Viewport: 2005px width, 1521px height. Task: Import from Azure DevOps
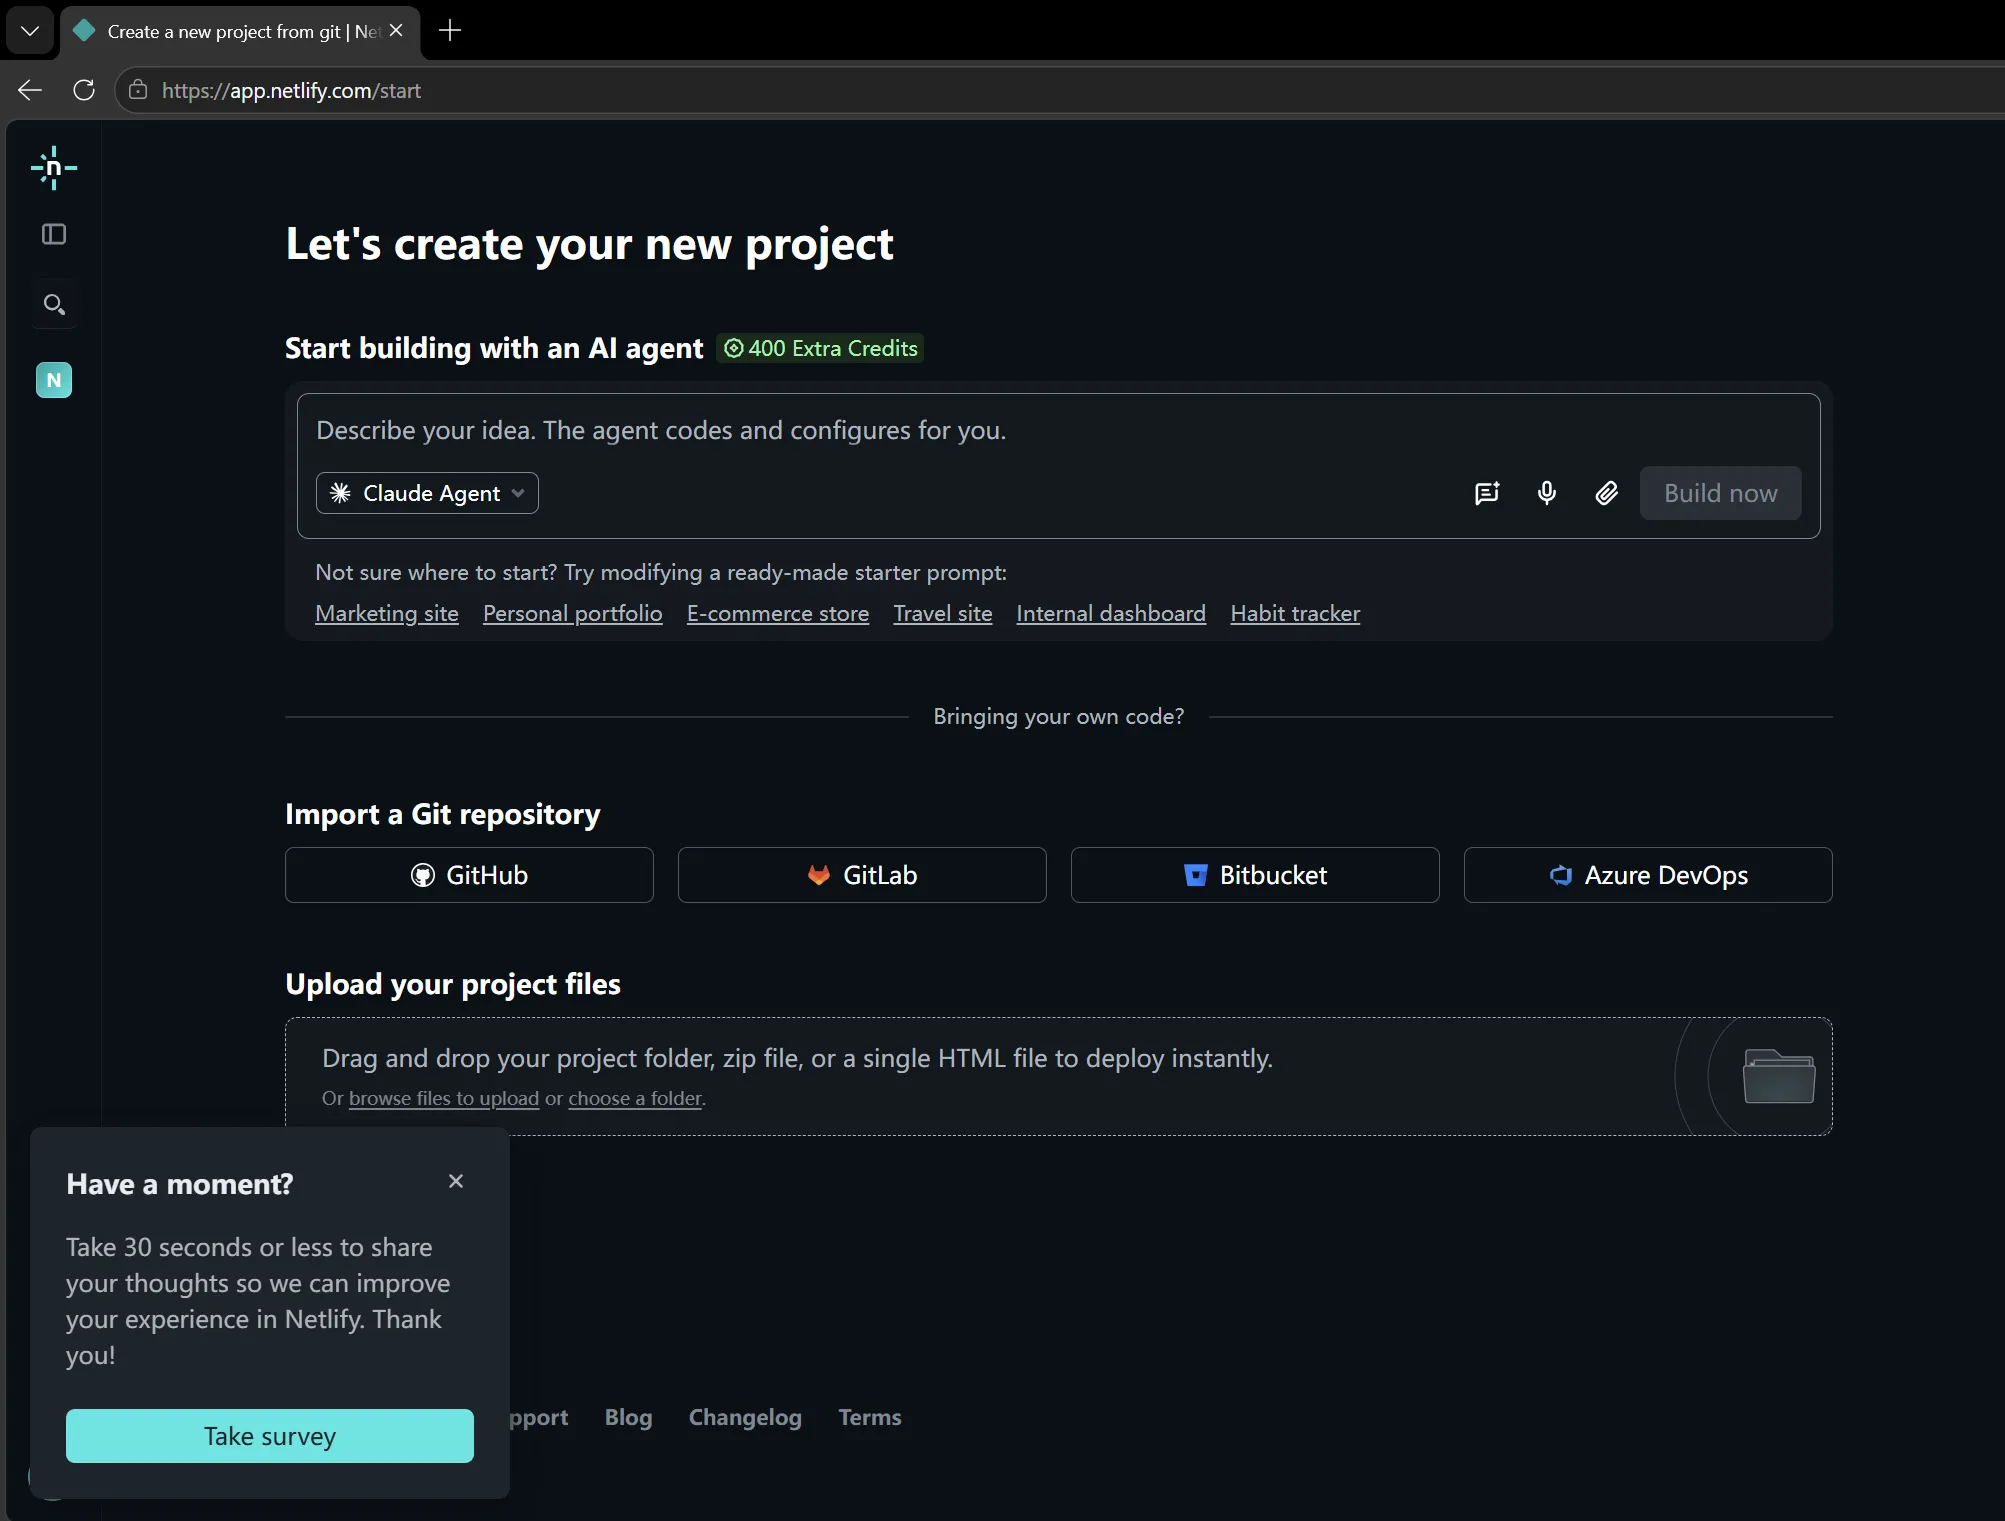pyautogui.click(x=1648, y=875)
